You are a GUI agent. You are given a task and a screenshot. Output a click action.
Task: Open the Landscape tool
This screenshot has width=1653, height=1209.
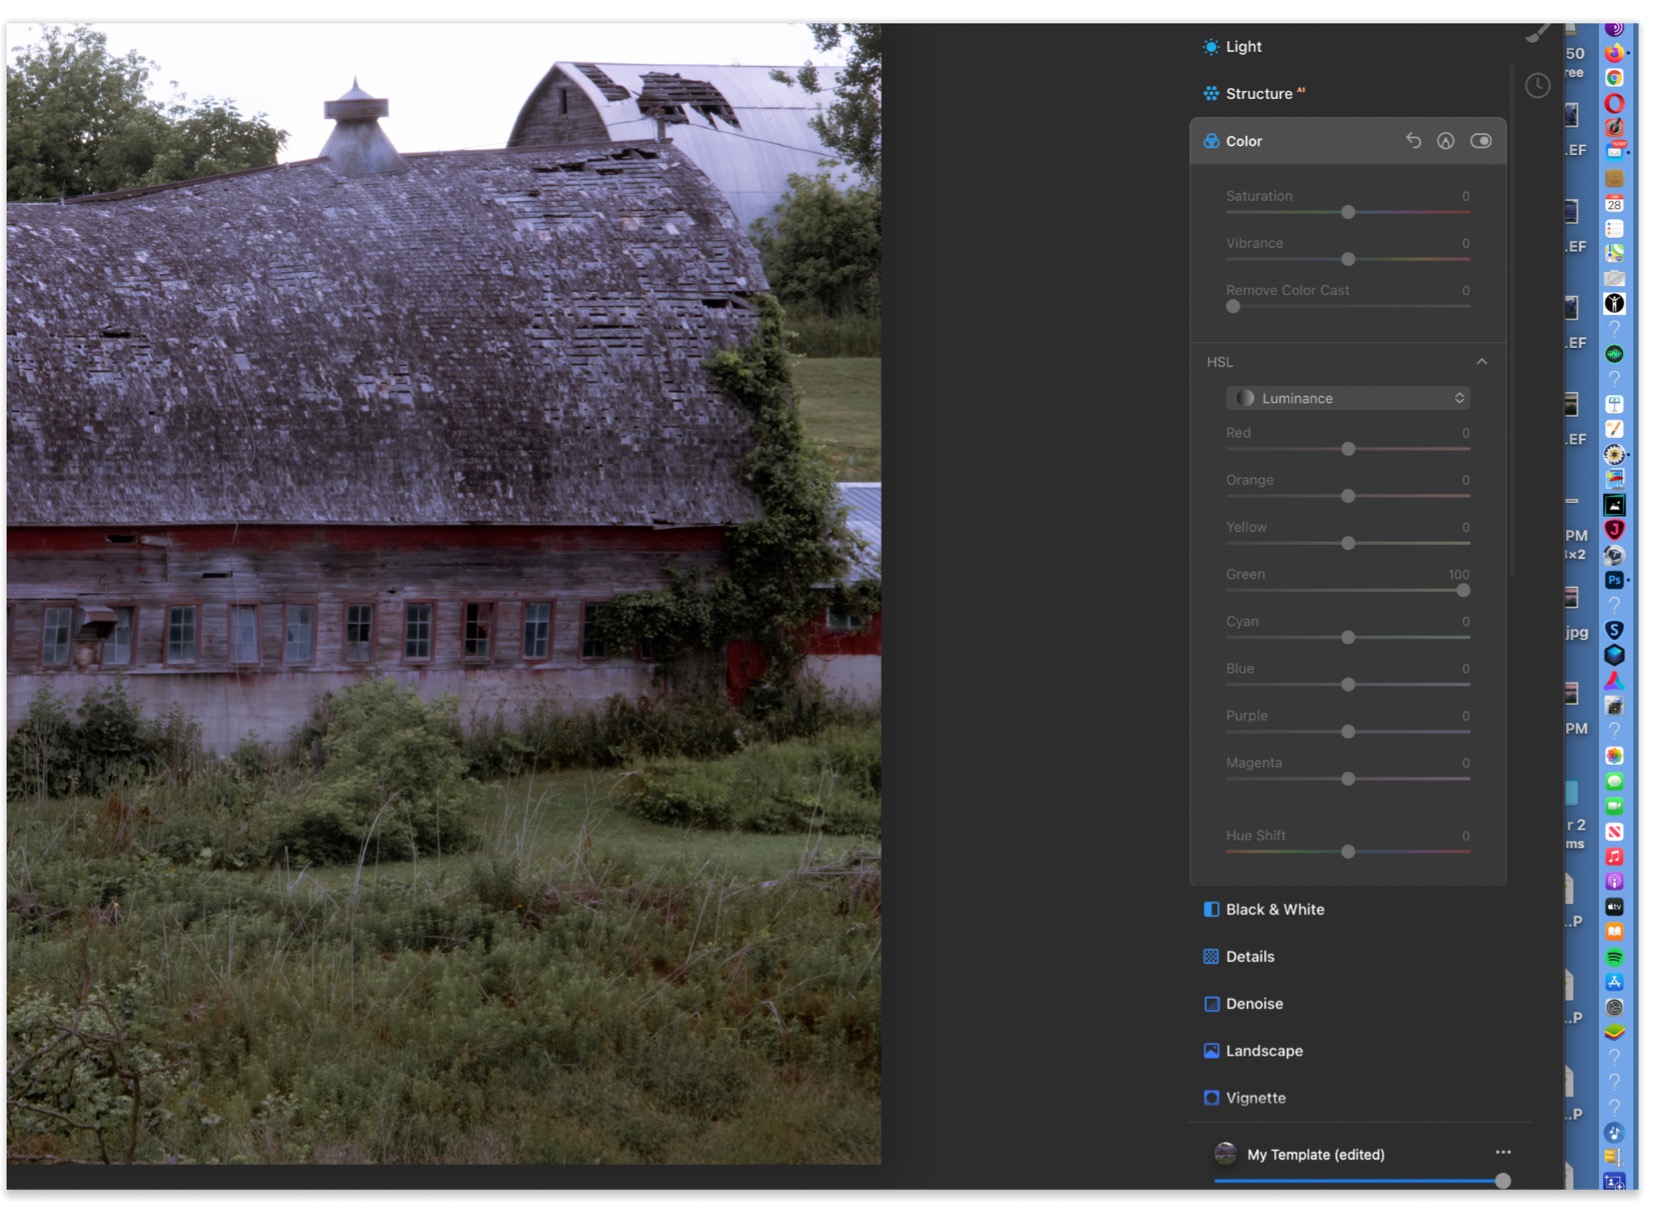coord(1264,1050)
